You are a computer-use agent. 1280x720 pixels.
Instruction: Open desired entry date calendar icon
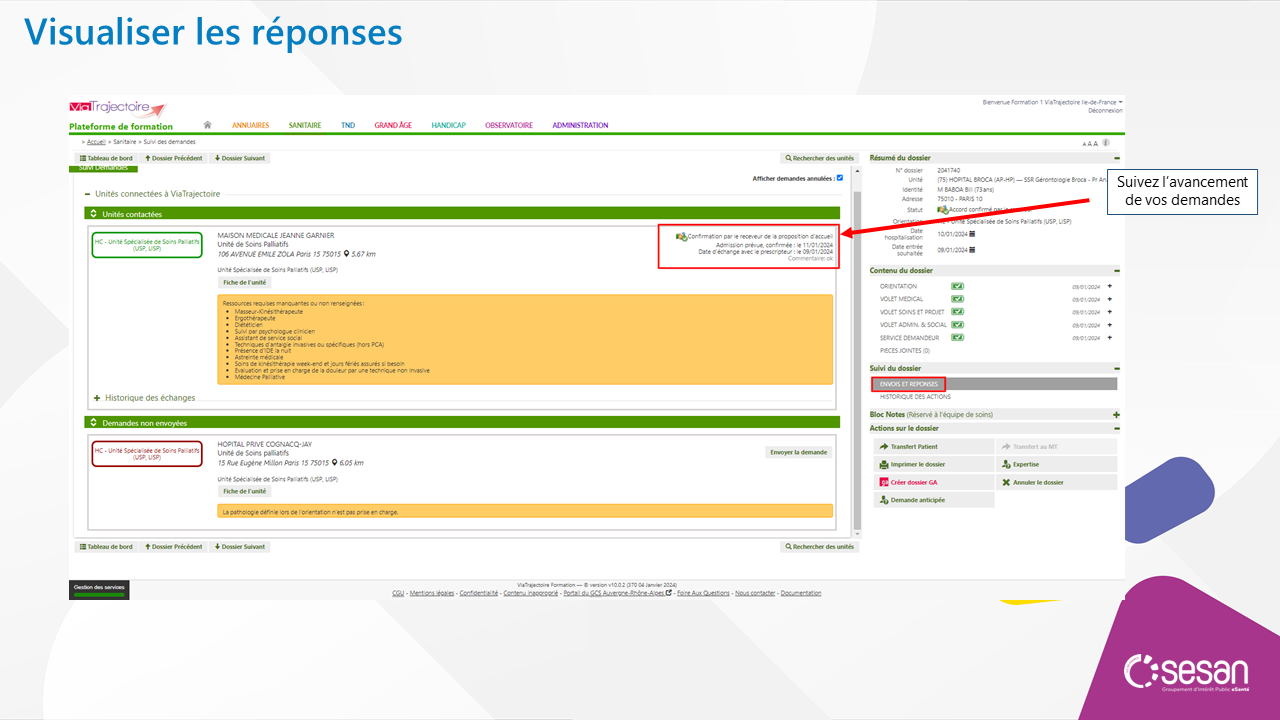(x=971, y=249)
